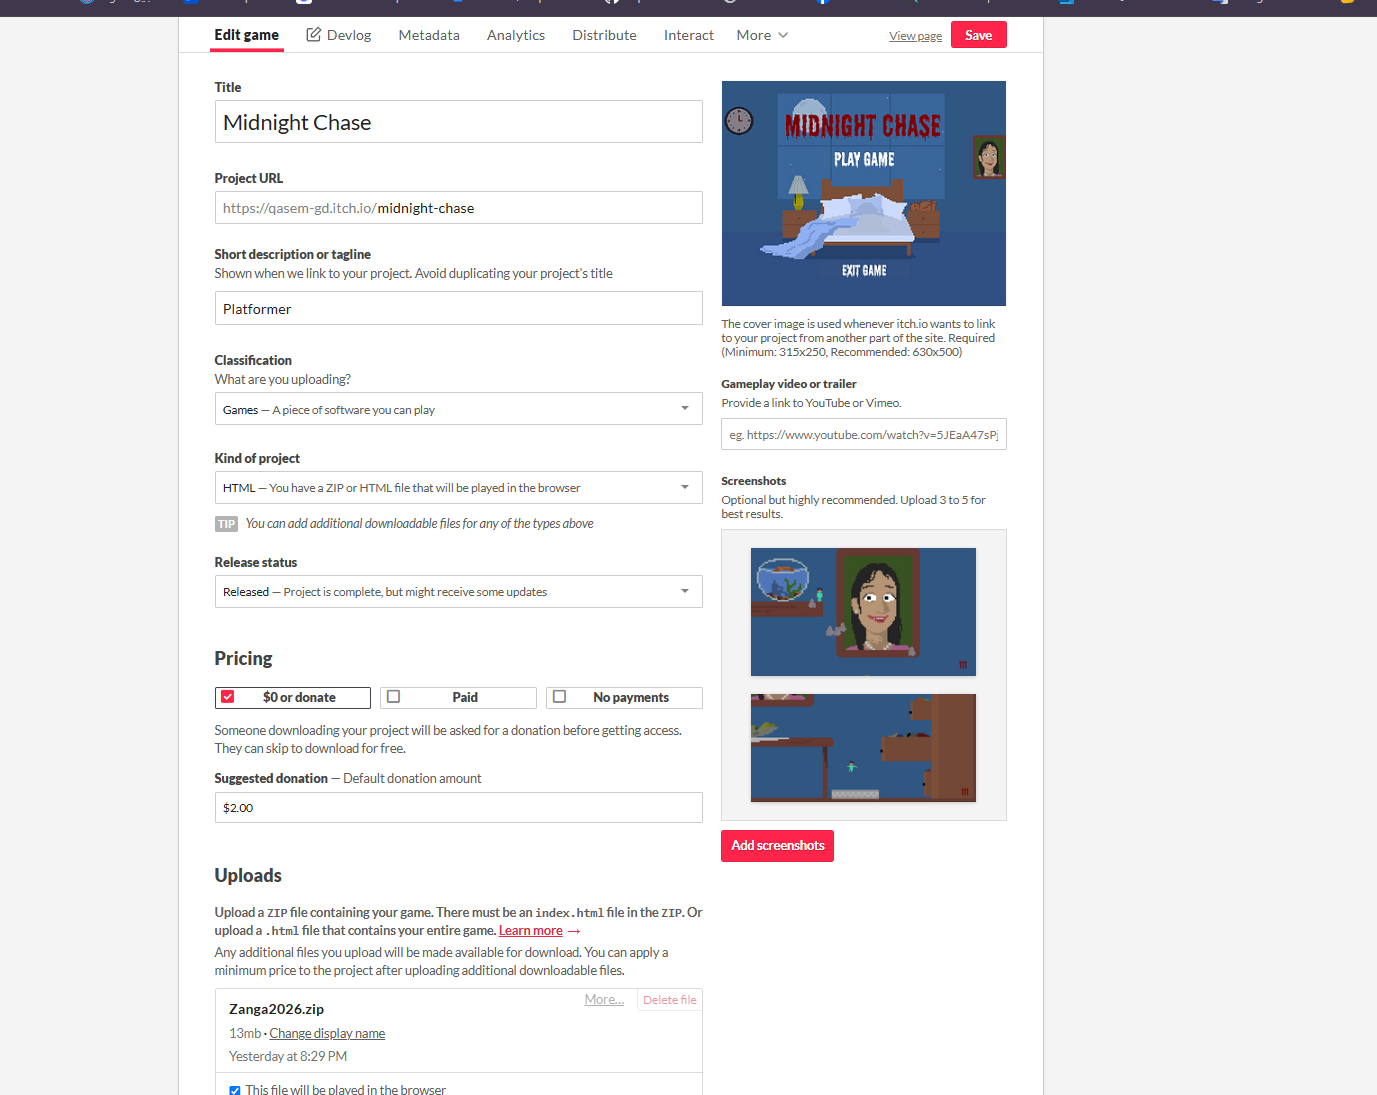Toggle 'This file will be played in browser'
Image resolution: width=1377 pixels, height=1095 pixels.
coord(235,1090)
